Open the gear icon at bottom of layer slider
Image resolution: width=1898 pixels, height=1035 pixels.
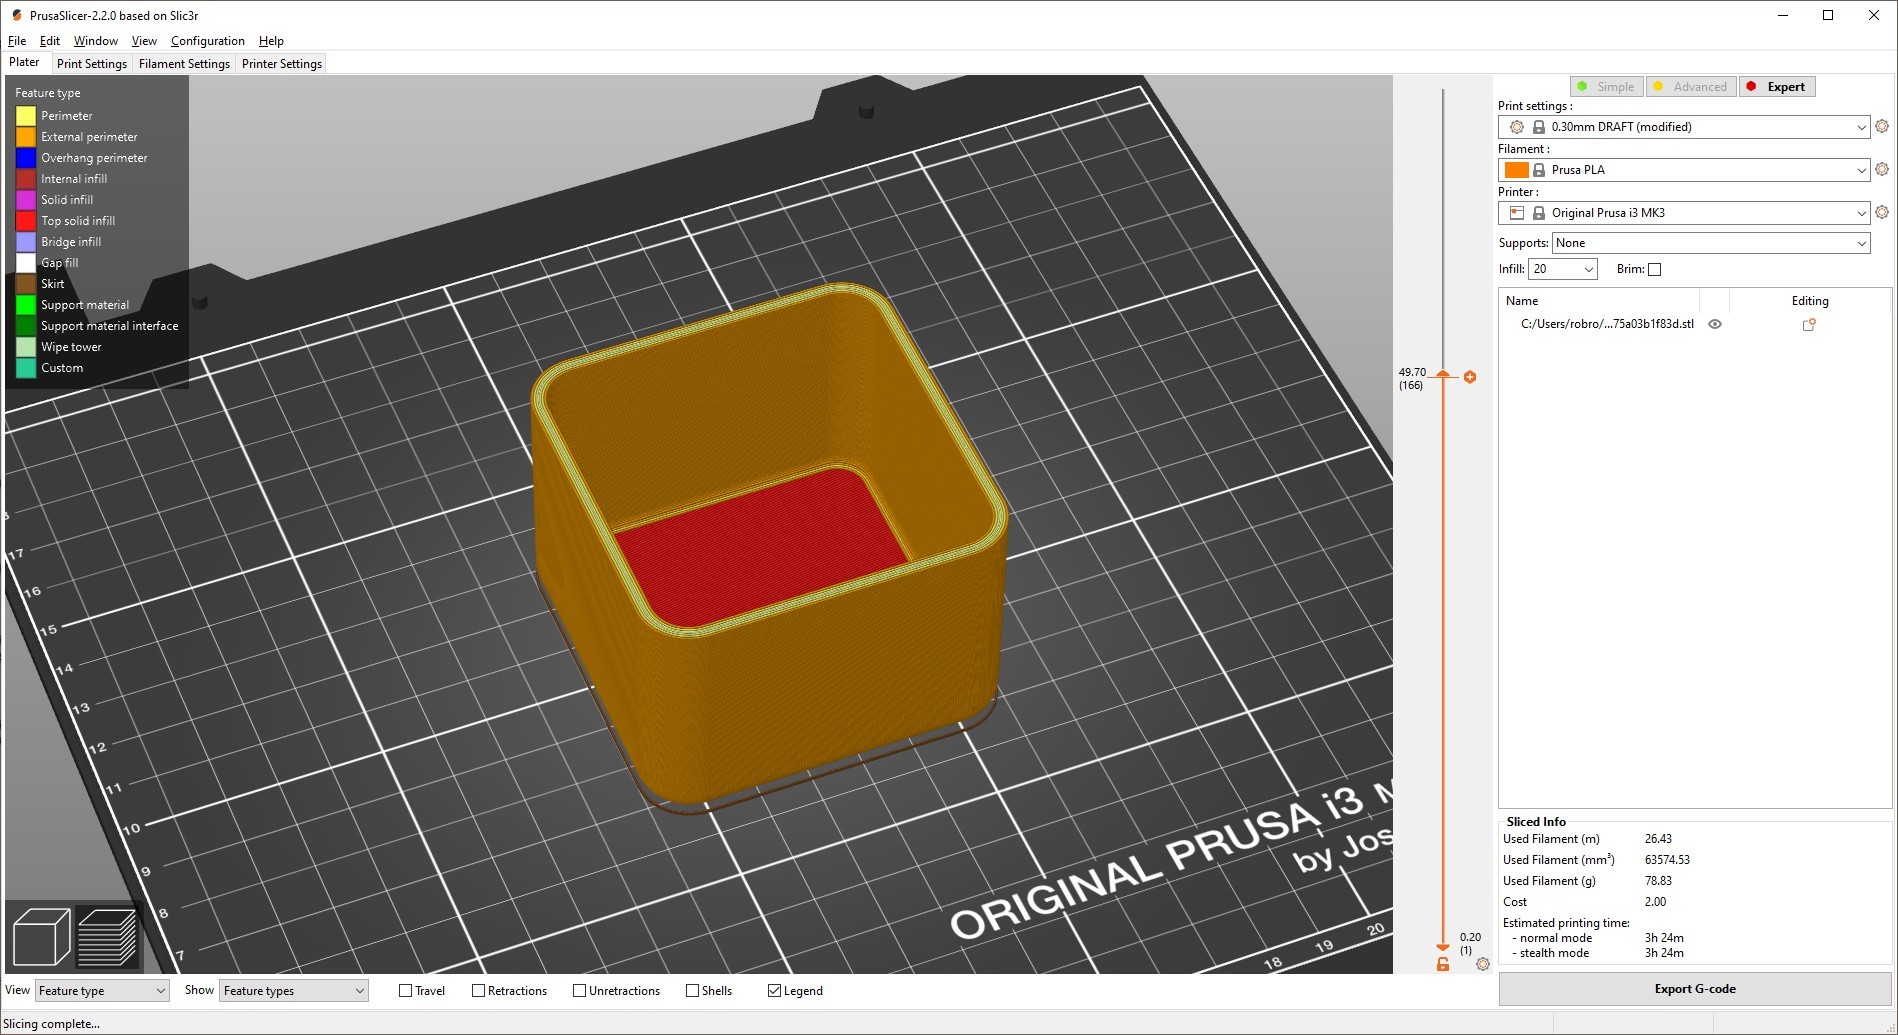click(x=1483, y=964)
